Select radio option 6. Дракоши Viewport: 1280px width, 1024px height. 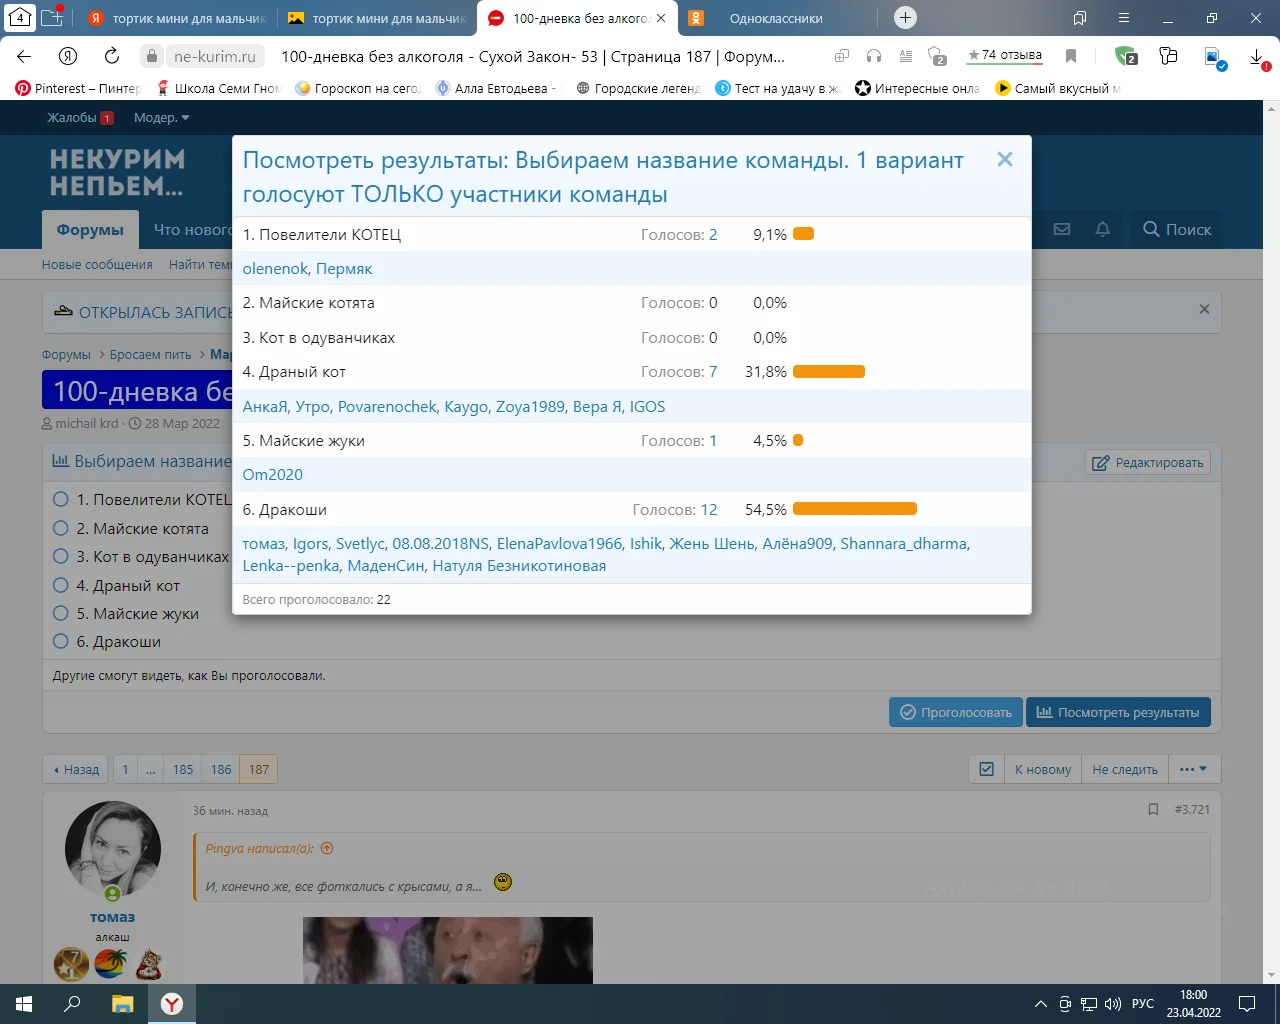[x=61, y=641]
